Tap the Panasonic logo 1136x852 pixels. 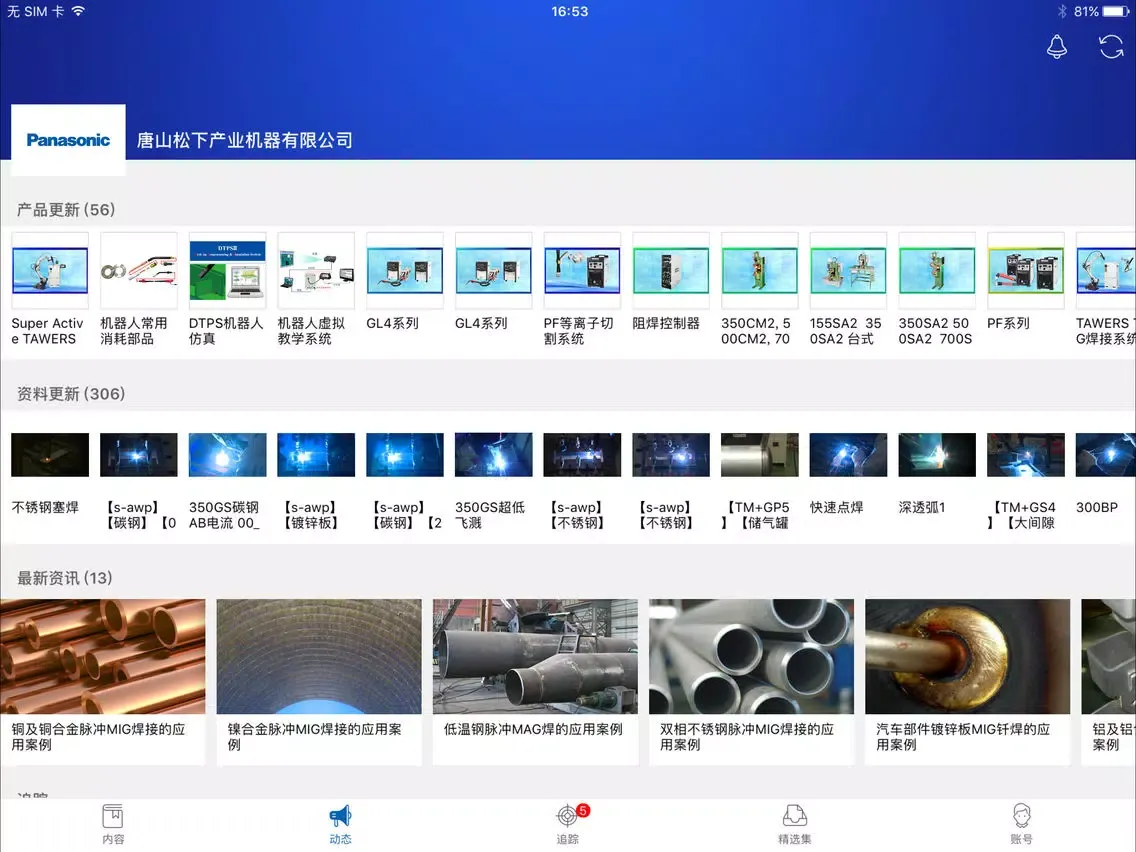68,140
